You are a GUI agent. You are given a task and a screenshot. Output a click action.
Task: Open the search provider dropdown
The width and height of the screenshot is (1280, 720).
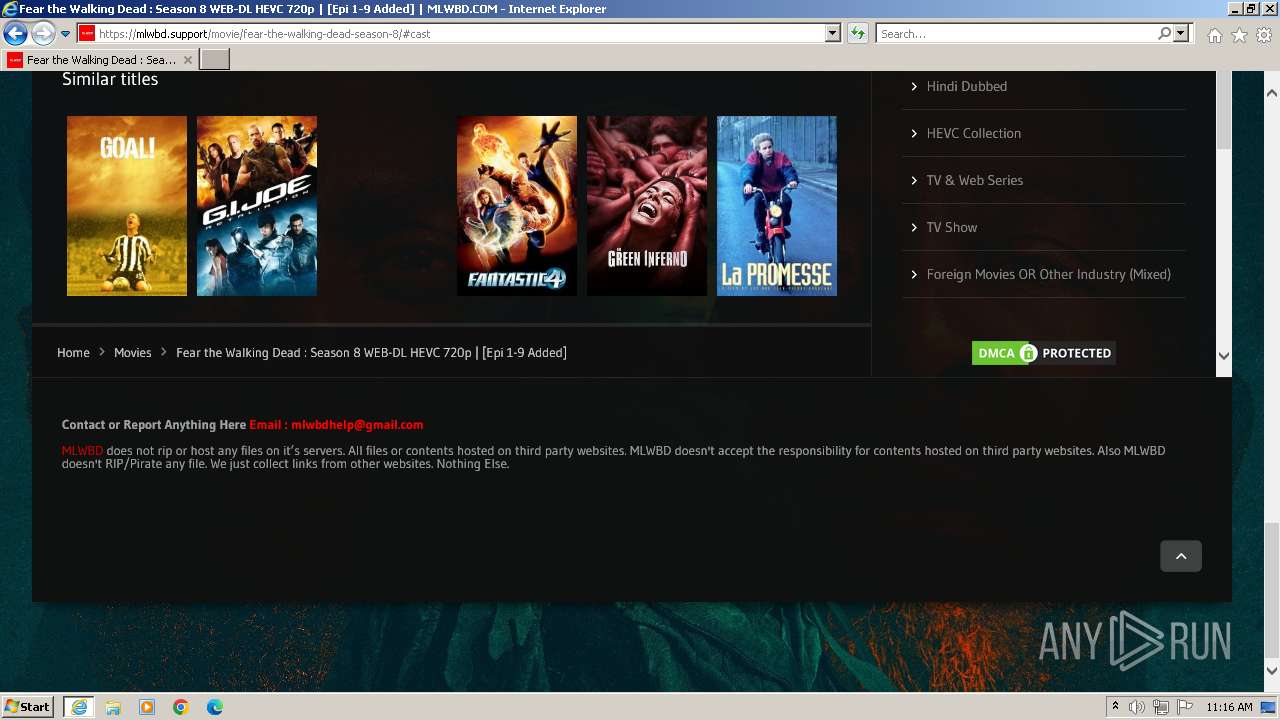point(1181,34)
